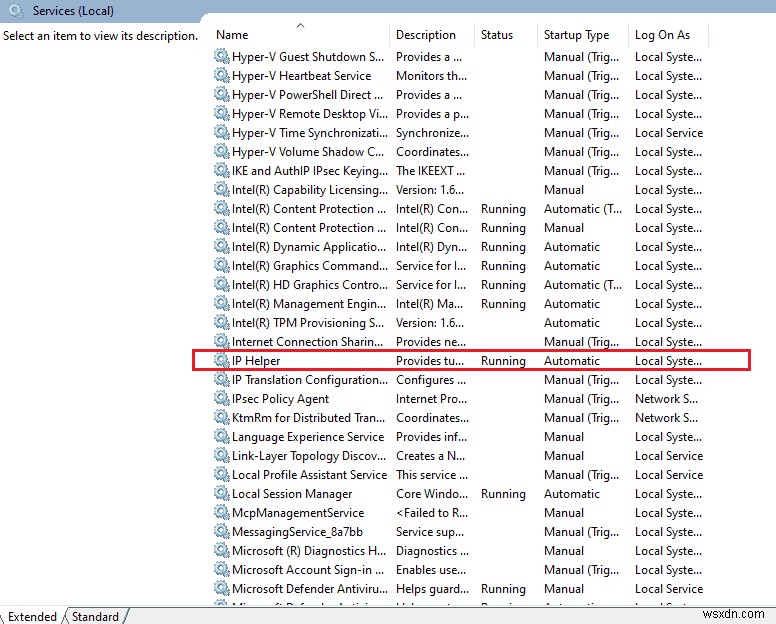Click the gear icon of IPsec Policy Agent
The height and width of the screenshot is (624, 776).
(222, 398)
